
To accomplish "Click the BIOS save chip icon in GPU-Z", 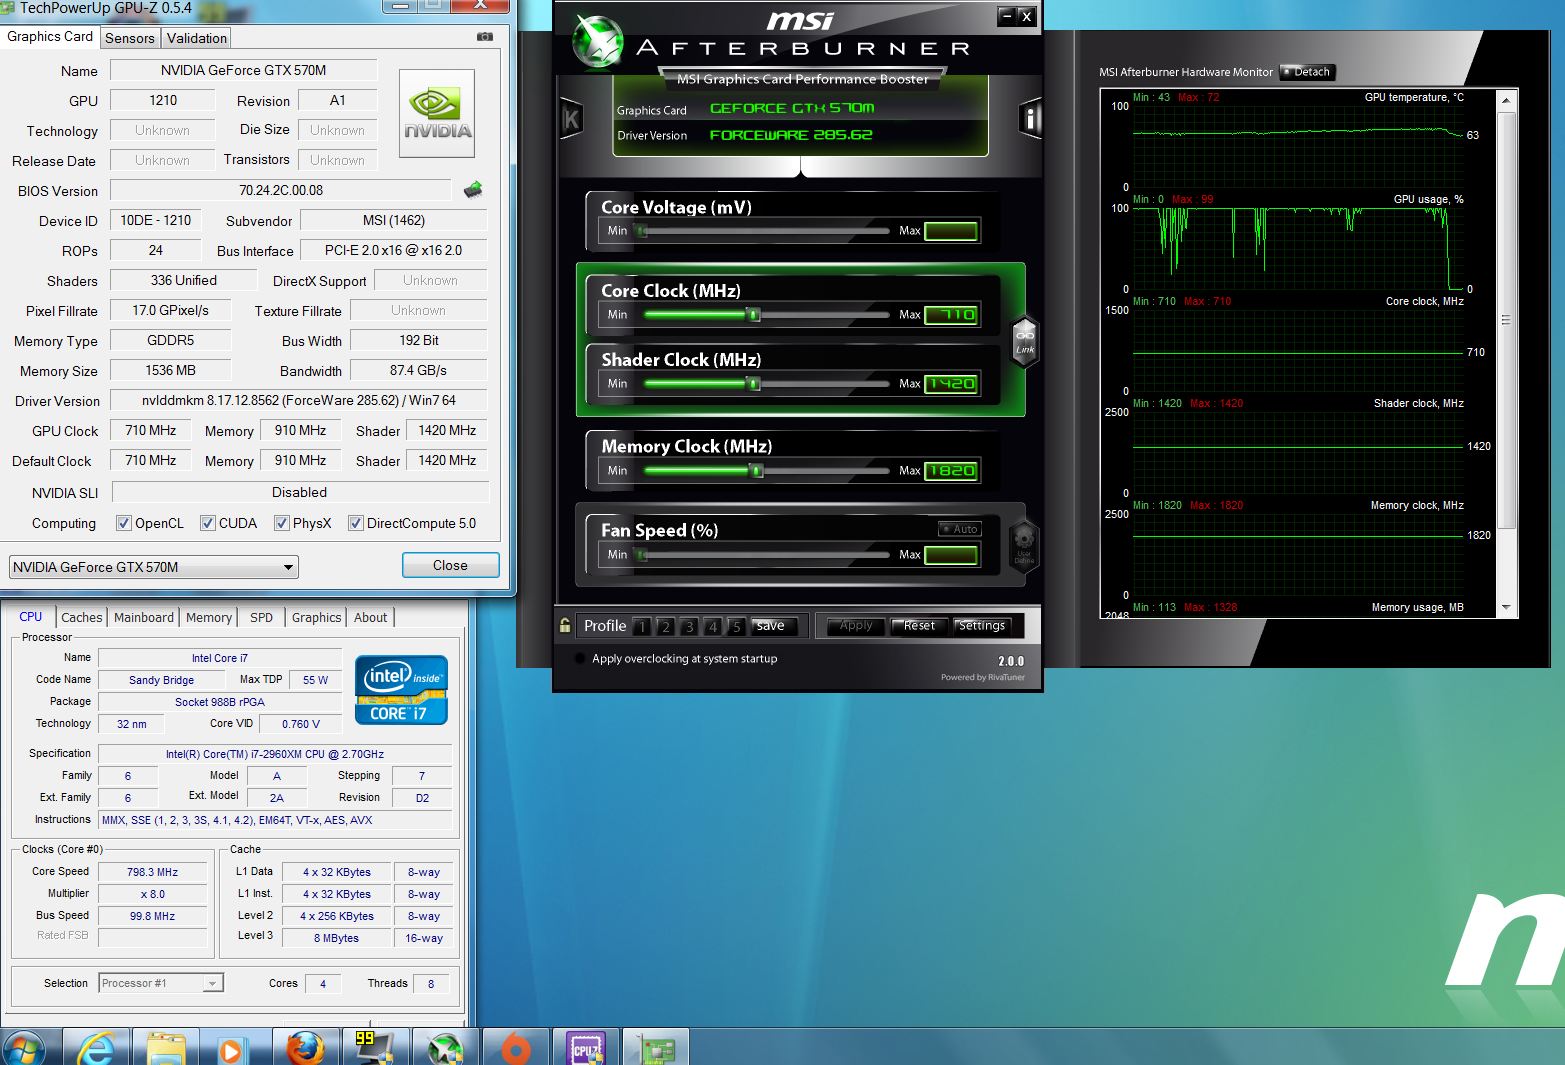I will tap(474, 189).
